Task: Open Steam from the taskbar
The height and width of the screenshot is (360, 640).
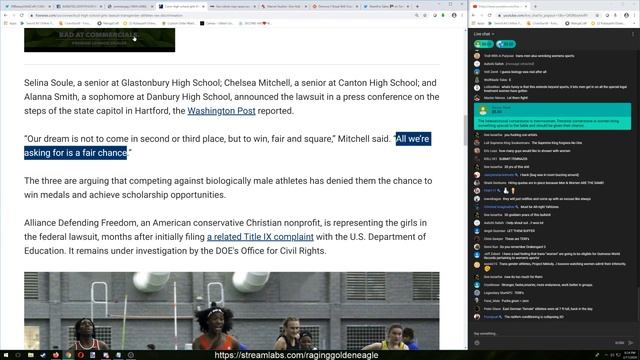Action: 43,355
